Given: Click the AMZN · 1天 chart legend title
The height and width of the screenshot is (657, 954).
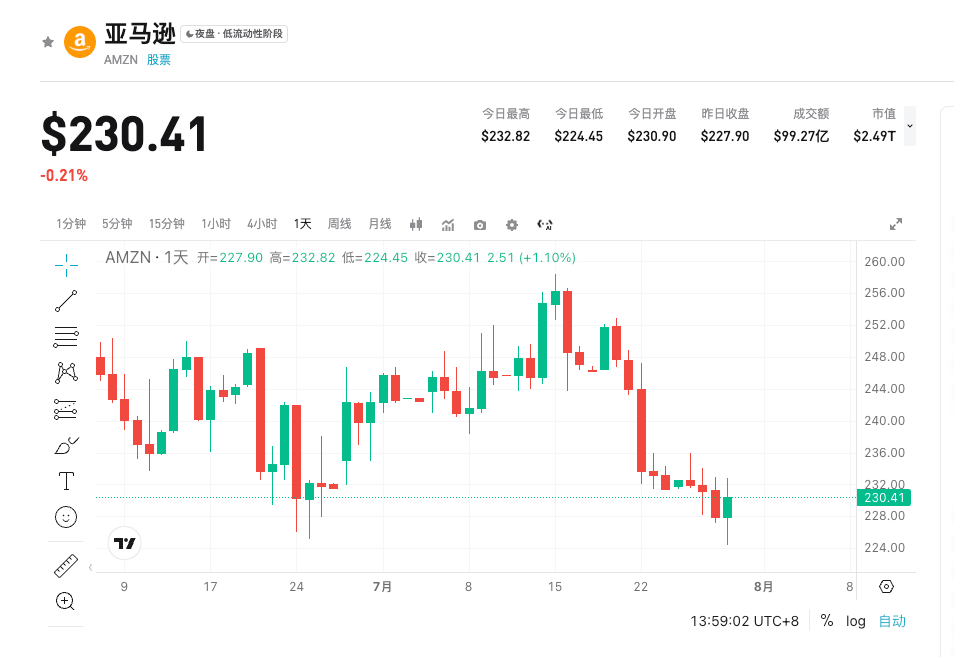Looking at the screenshot, I should pyautogui.click(x=147, y=257).
